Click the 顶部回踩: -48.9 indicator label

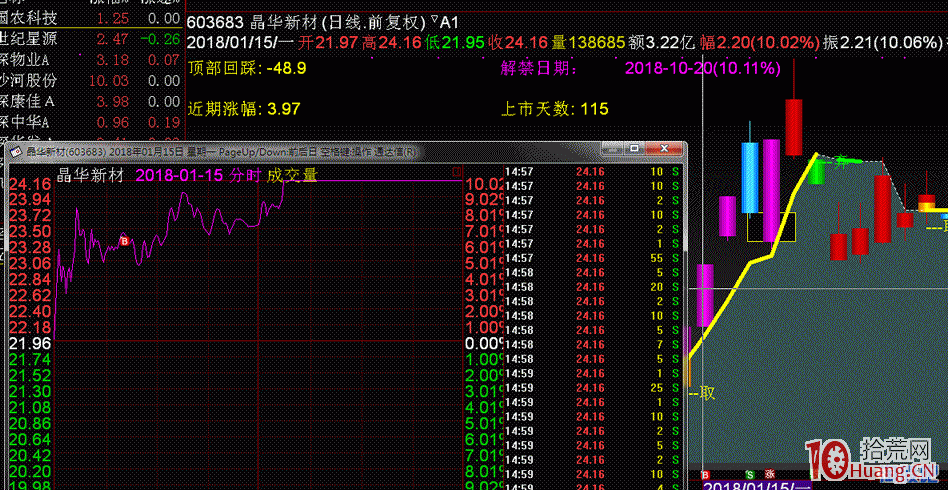247,68
